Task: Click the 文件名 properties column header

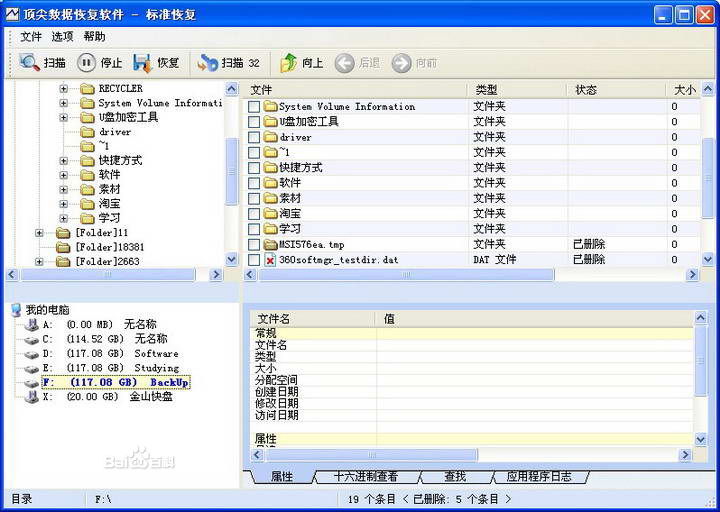Action: [x=314, y=319]
